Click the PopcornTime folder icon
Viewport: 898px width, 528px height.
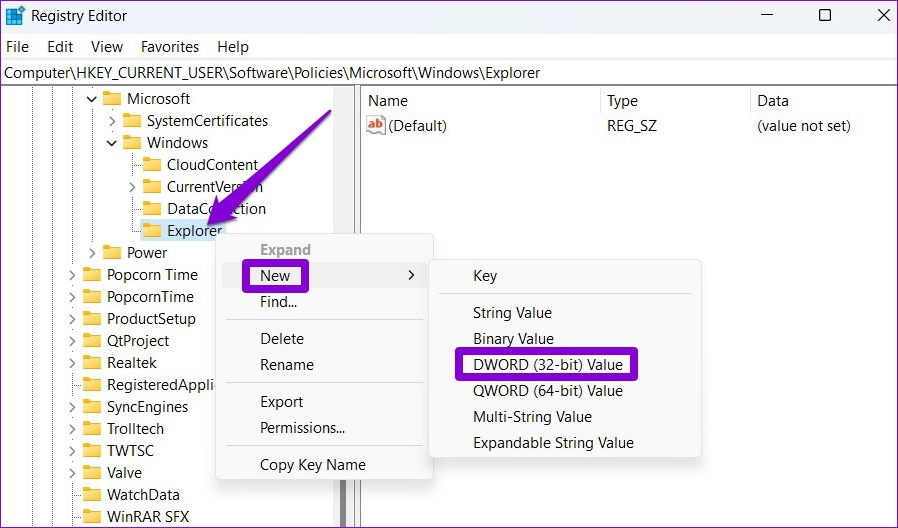92,297
